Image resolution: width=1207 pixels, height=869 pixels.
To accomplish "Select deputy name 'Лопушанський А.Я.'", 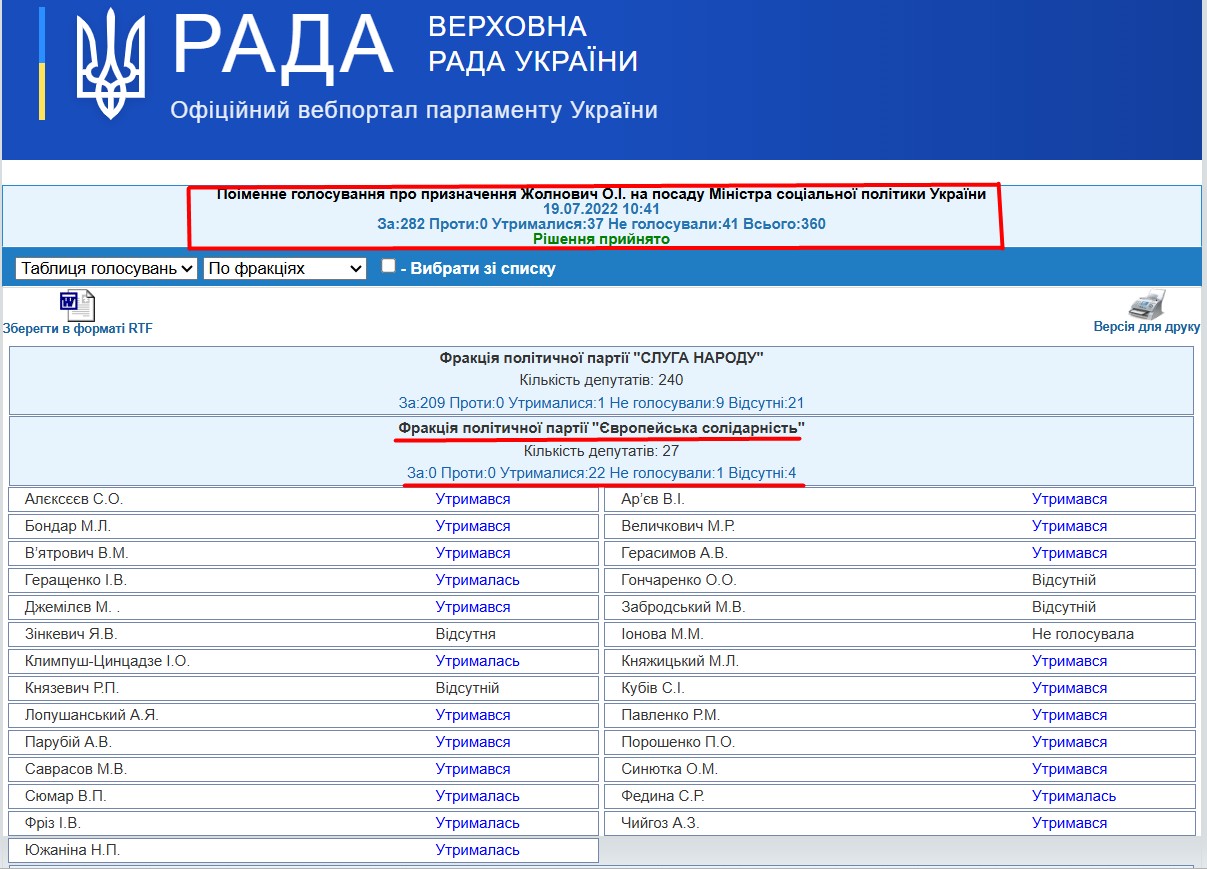I will (91, 715).
